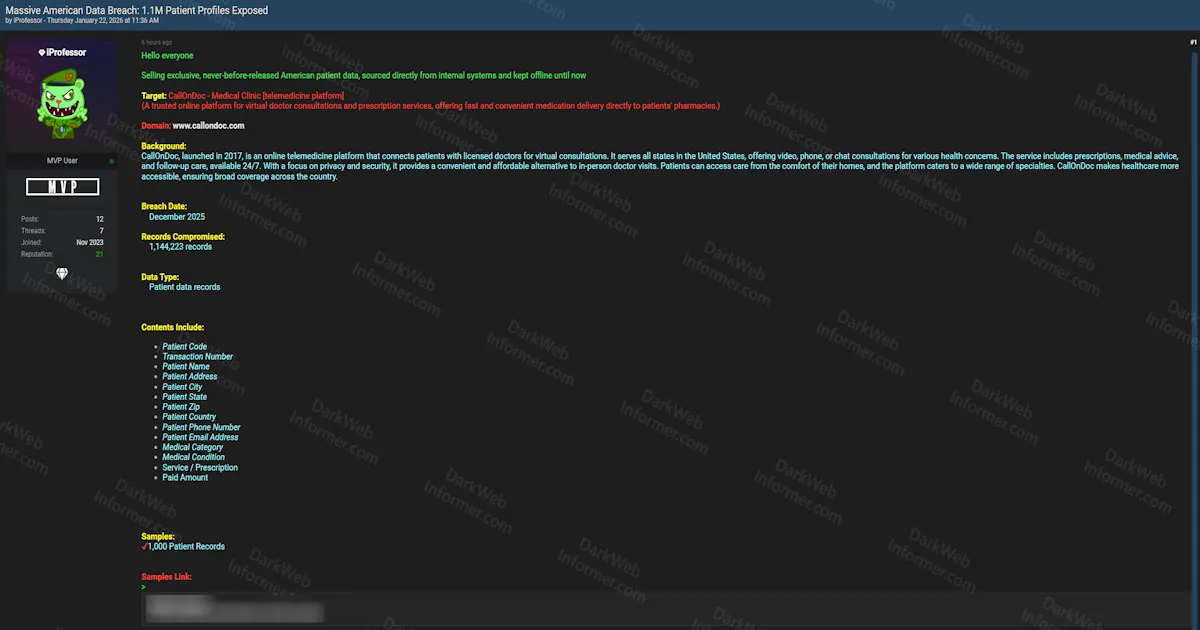Viewport: 1200px width, 630px height.
Task: Click the post number icon at top right
Action: [x=1191, y=42]
